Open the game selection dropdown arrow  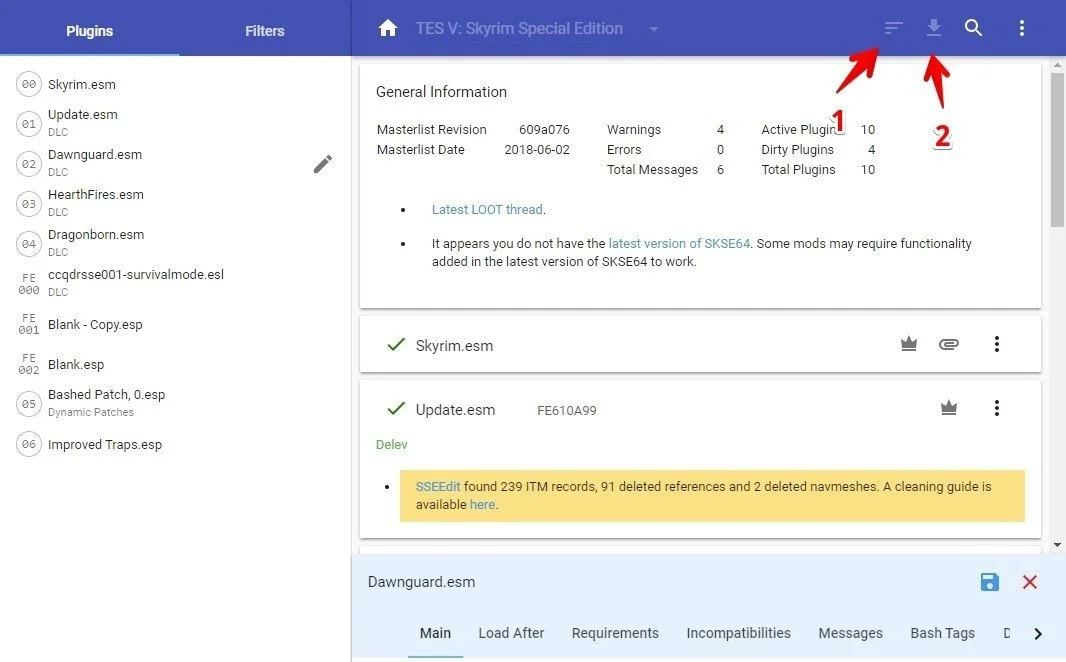coord(653,29)
